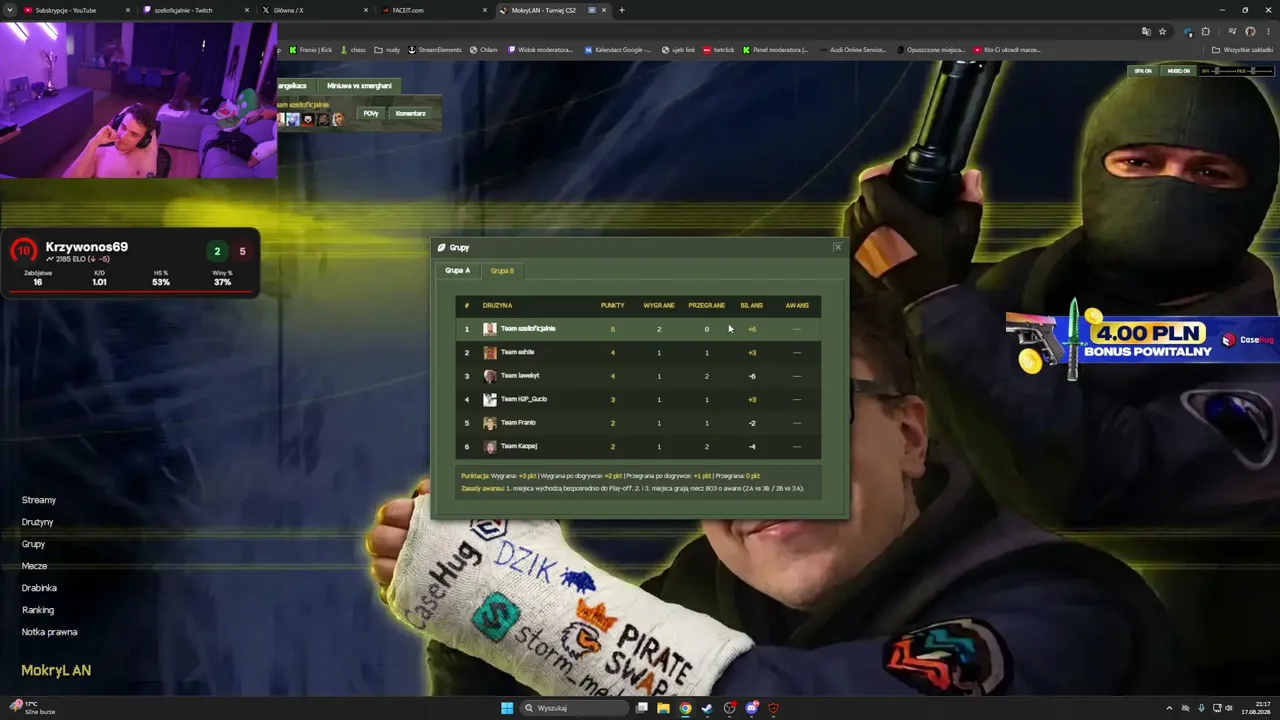Open the browser profile avatar
This screenshot has height=720, width=1280.
(x=1250, y=31)
